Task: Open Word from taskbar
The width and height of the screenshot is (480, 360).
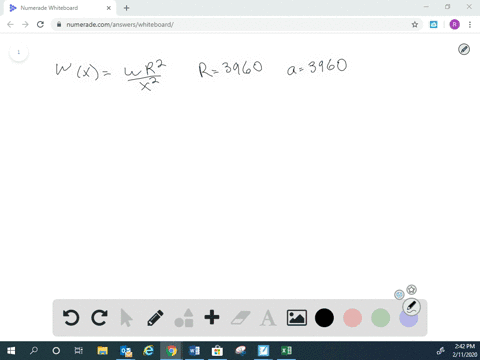Action: coord(194,351)
